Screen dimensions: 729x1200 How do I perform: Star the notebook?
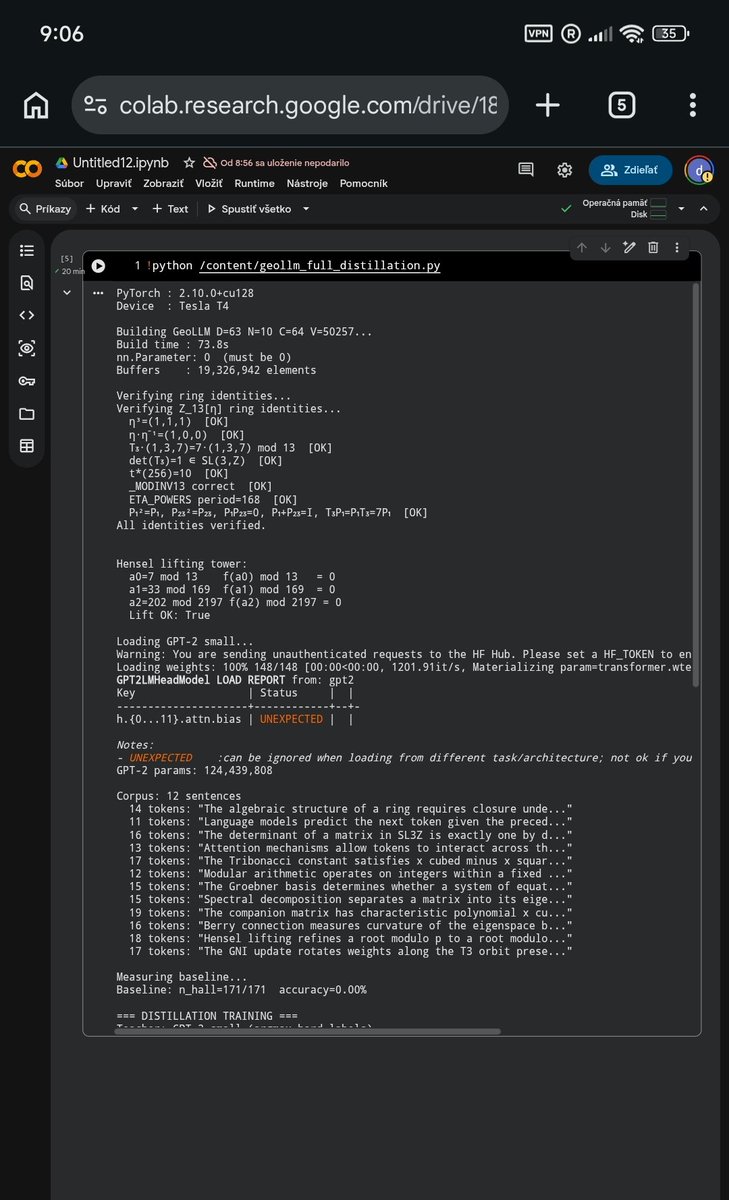coord(188,162)
